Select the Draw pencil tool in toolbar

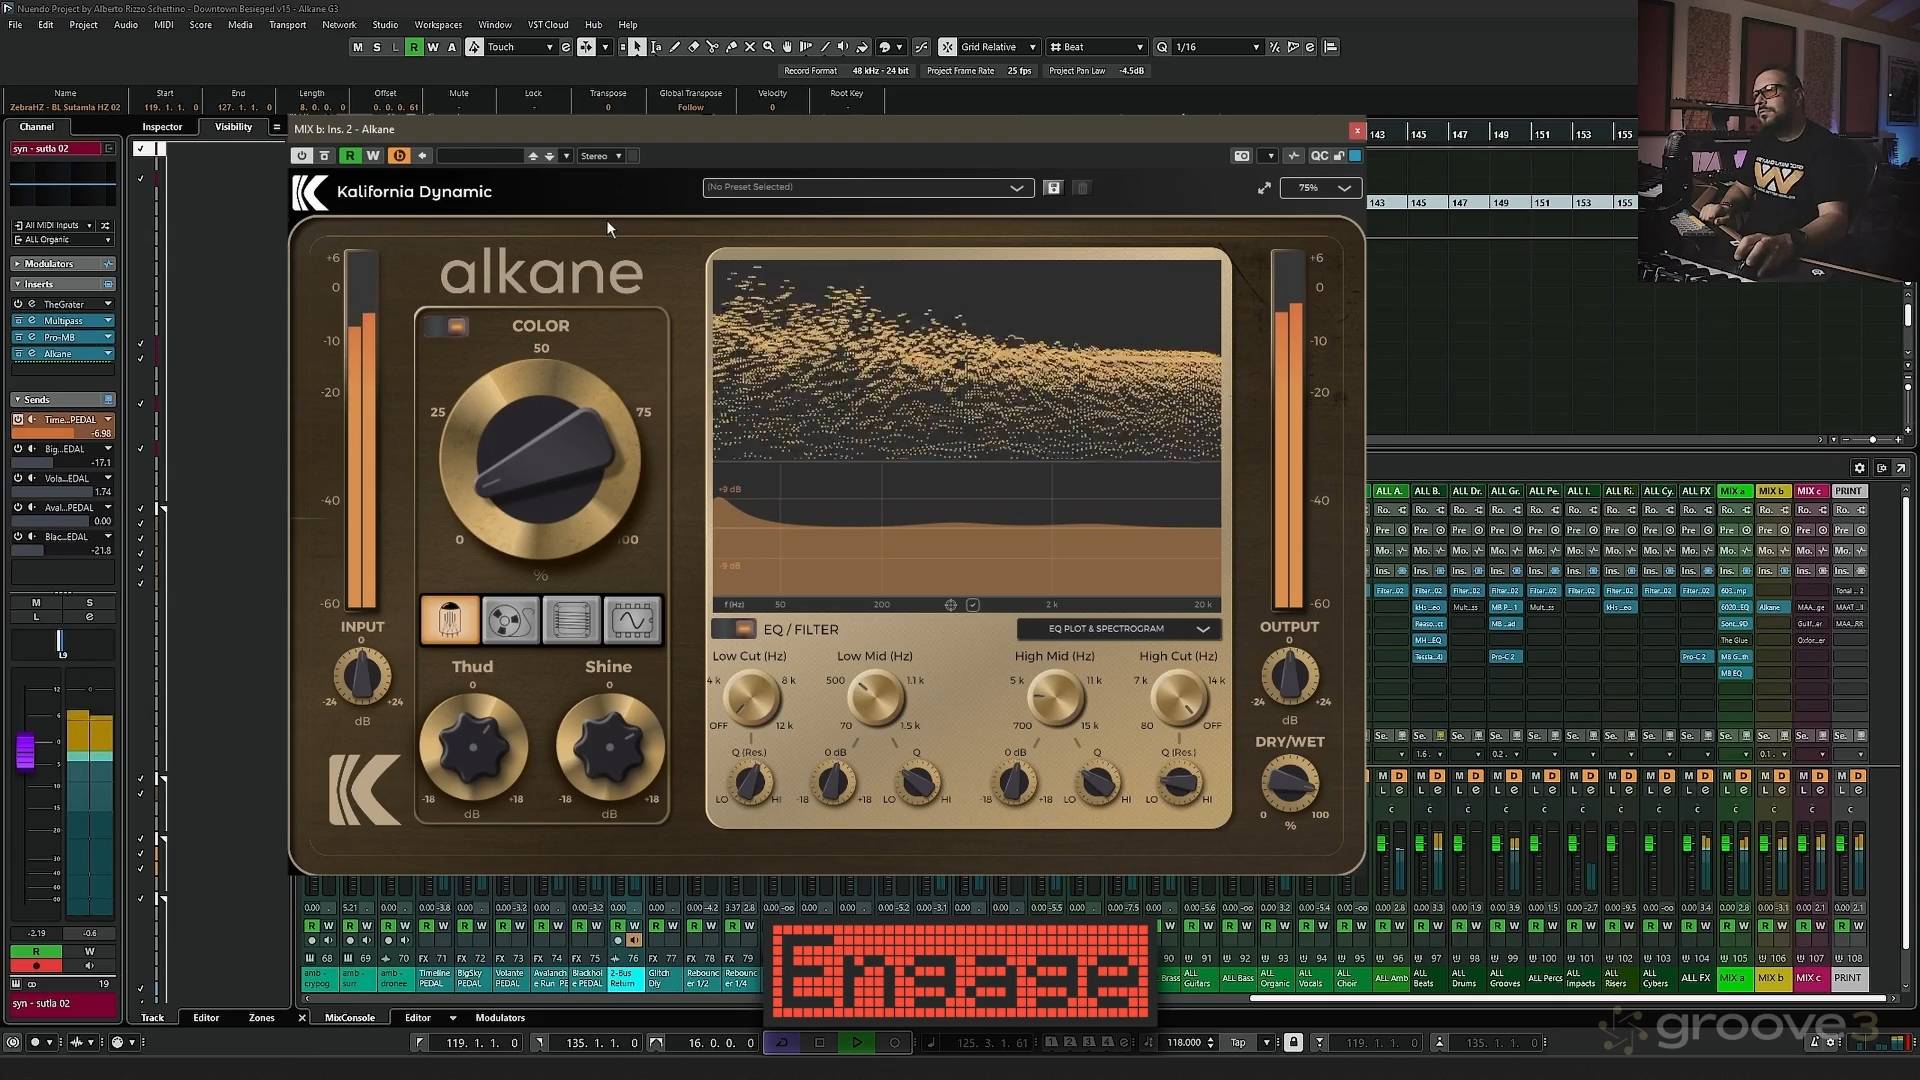pos(675,47)
